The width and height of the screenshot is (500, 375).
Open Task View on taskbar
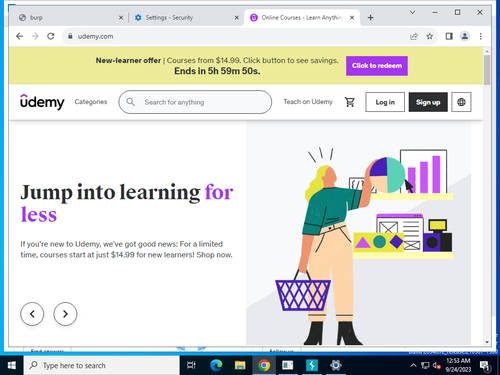click(191, 365)
